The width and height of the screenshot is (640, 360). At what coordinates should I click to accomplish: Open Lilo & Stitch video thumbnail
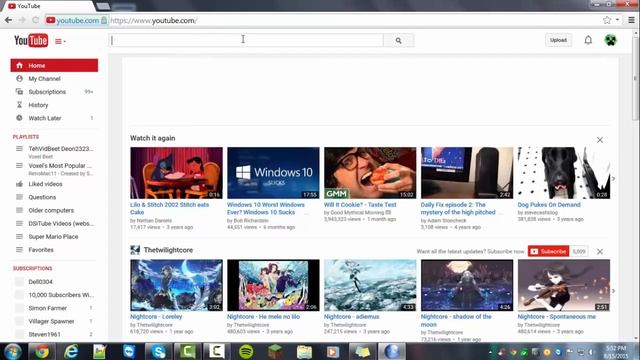coord(176,173)
